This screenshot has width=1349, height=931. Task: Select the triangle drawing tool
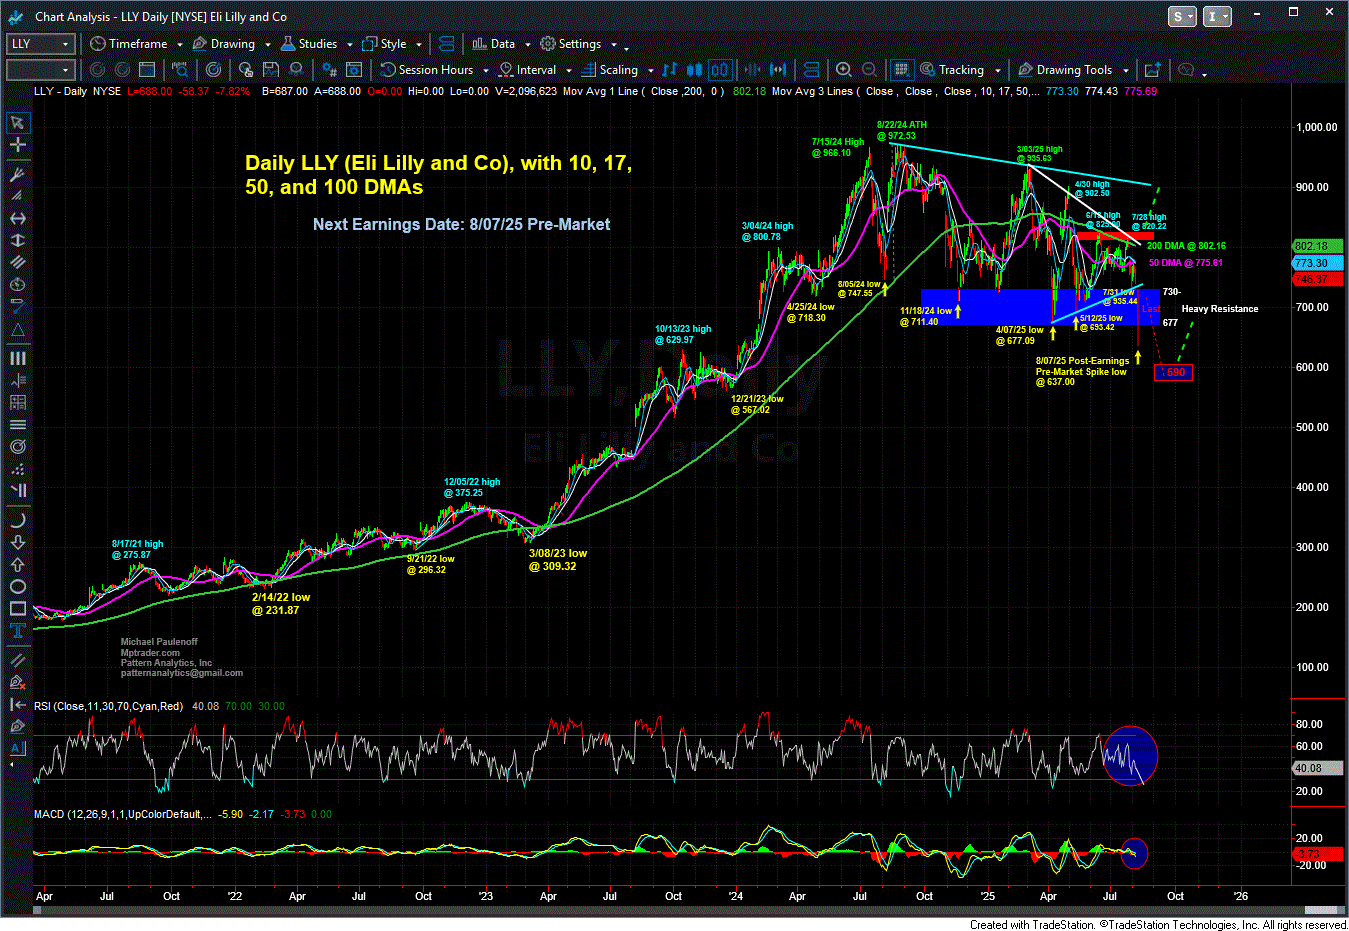click(x=18, y=330)
